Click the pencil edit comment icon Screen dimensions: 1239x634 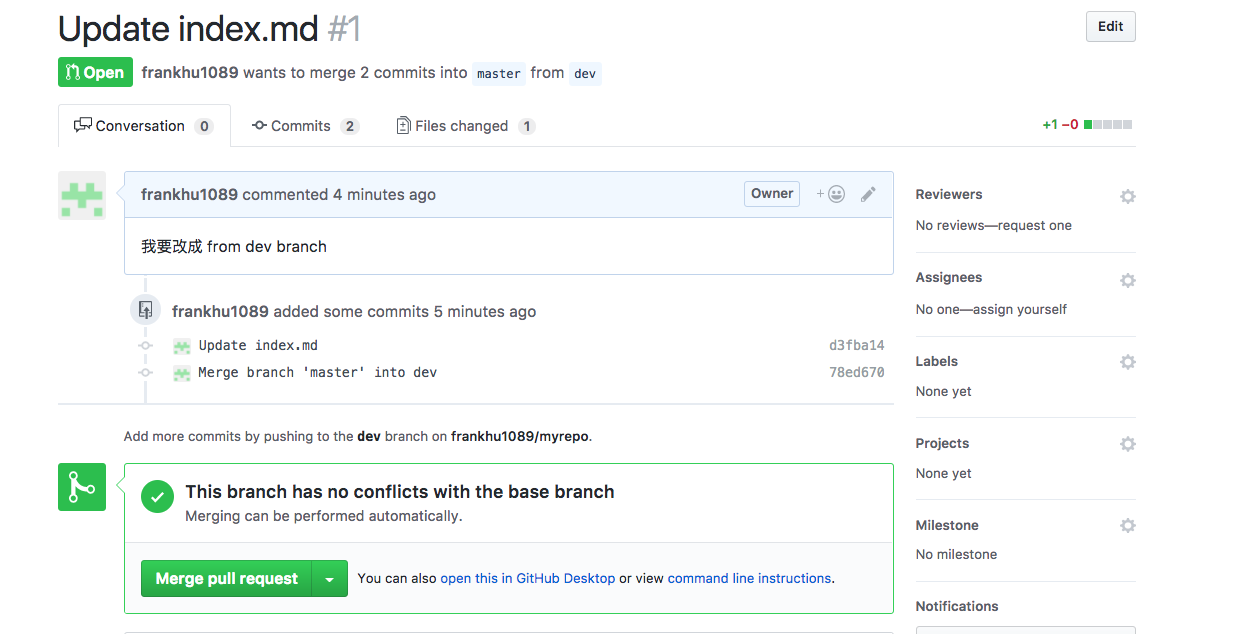point(868,194)
